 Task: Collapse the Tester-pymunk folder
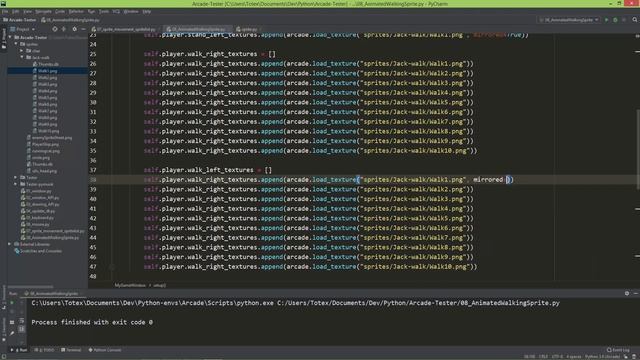[16, 184]
